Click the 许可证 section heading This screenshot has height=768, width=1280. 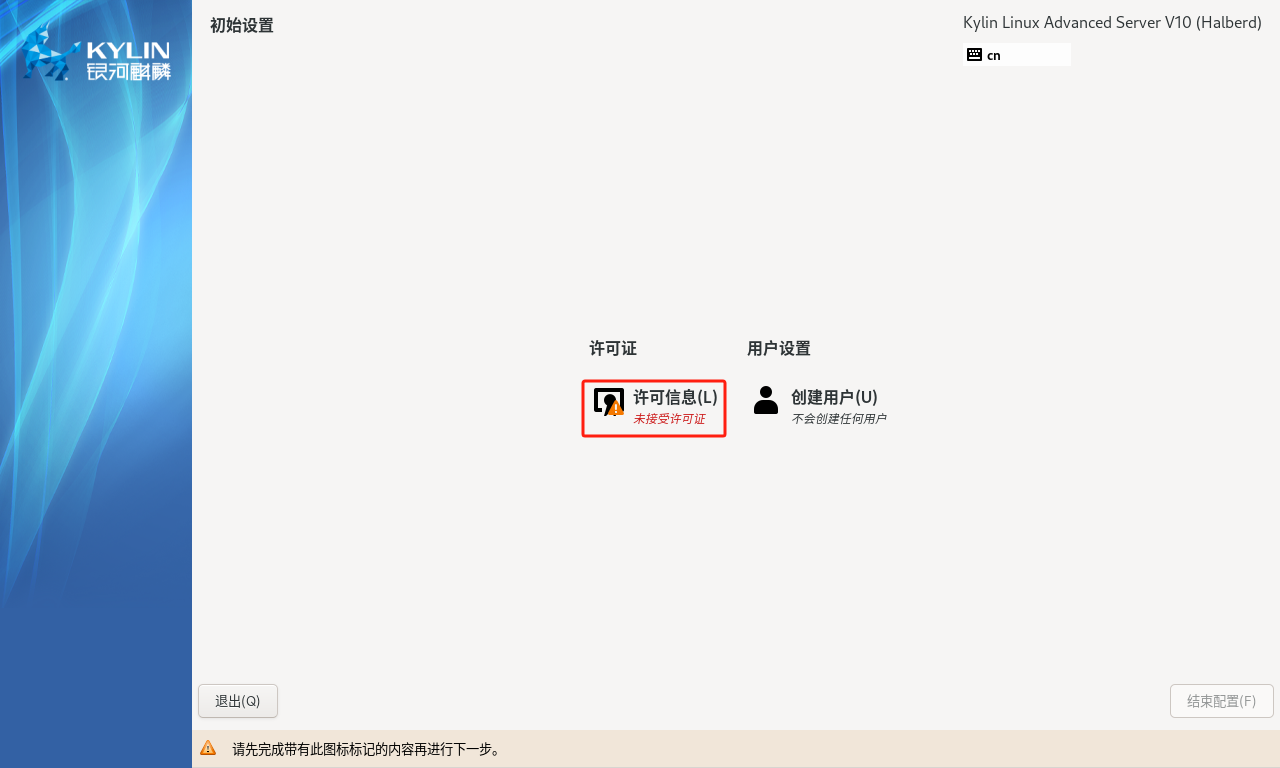[x=613, y=349]
